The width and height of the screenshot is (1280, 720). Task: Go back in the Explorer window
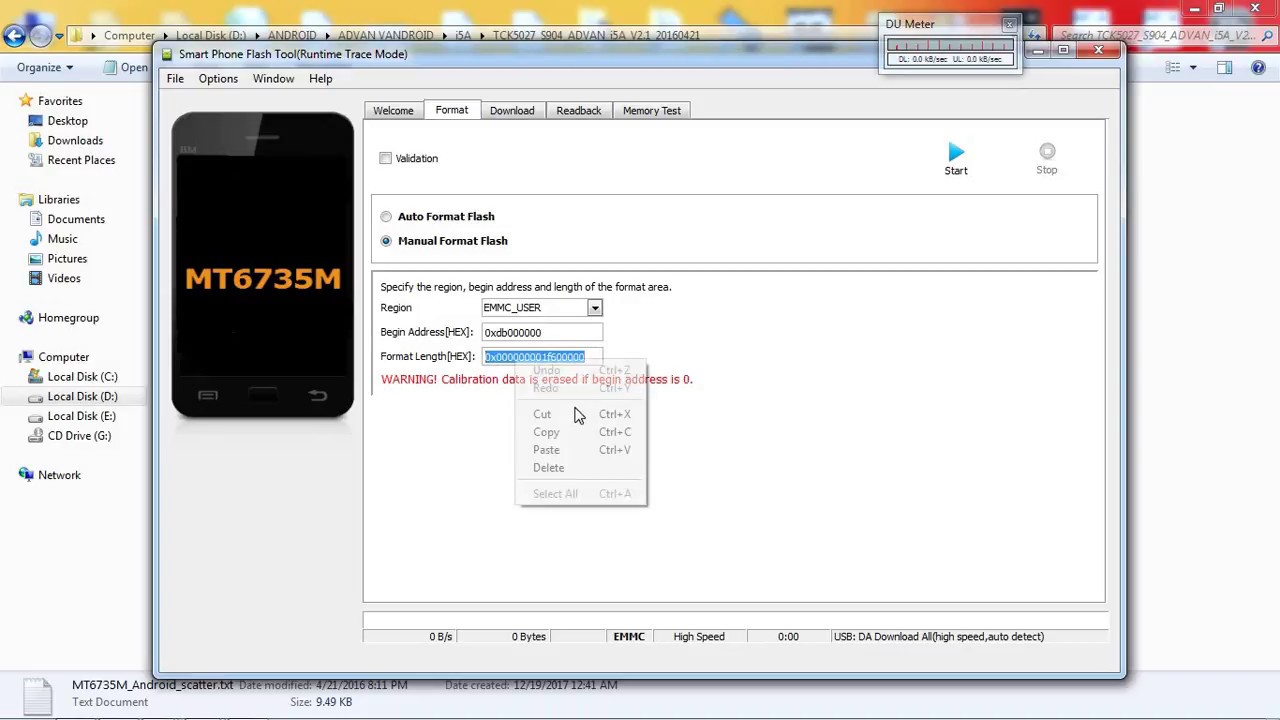point(14,36)
